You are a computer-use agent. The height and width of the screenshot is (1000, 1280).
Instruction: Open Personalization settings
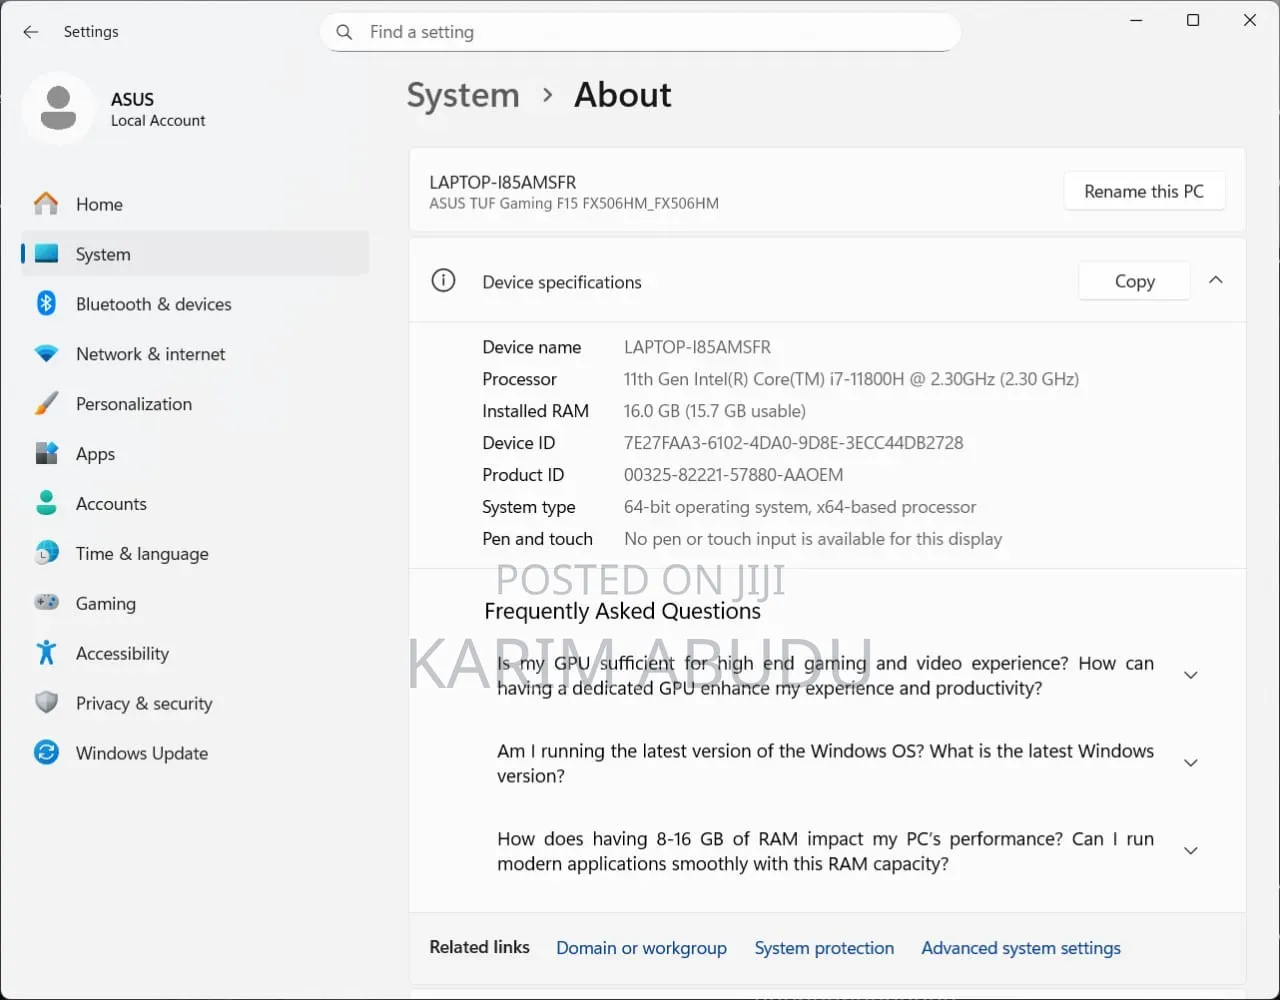195,404
